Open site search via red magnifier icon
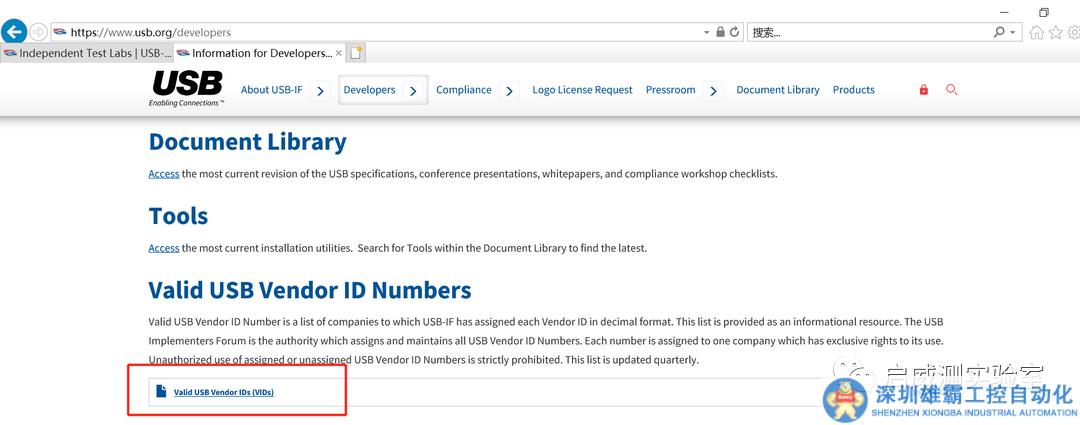The image size is (1080, 425). (951, 90)
